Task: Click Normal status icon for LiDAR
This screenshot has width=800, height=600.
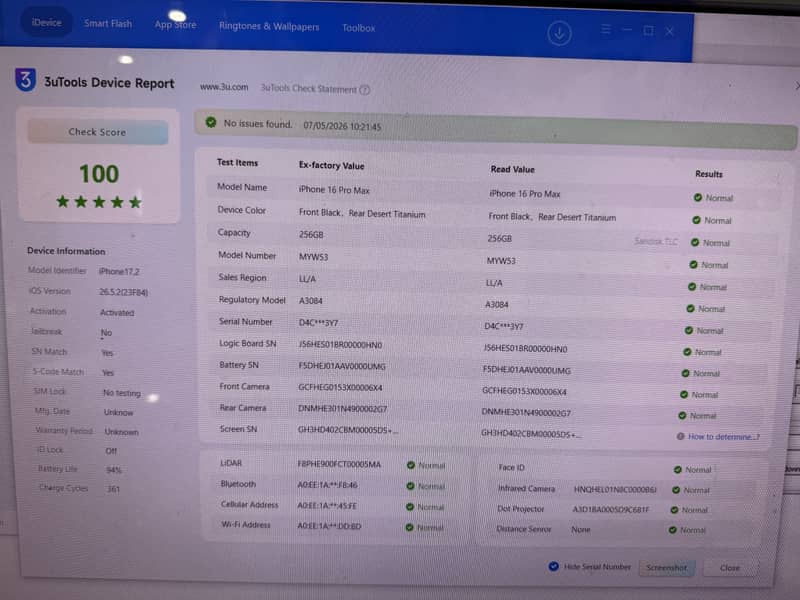Action: pyautogui.click(x=411, y=465)
